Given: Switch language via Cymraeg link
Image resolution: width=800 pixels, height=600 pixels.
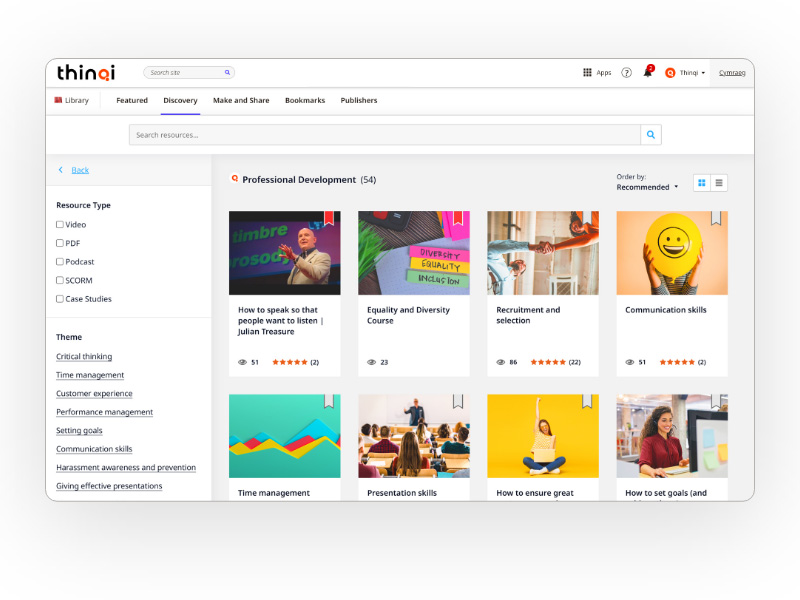Looking at the screenshot, I should [732, 73].
